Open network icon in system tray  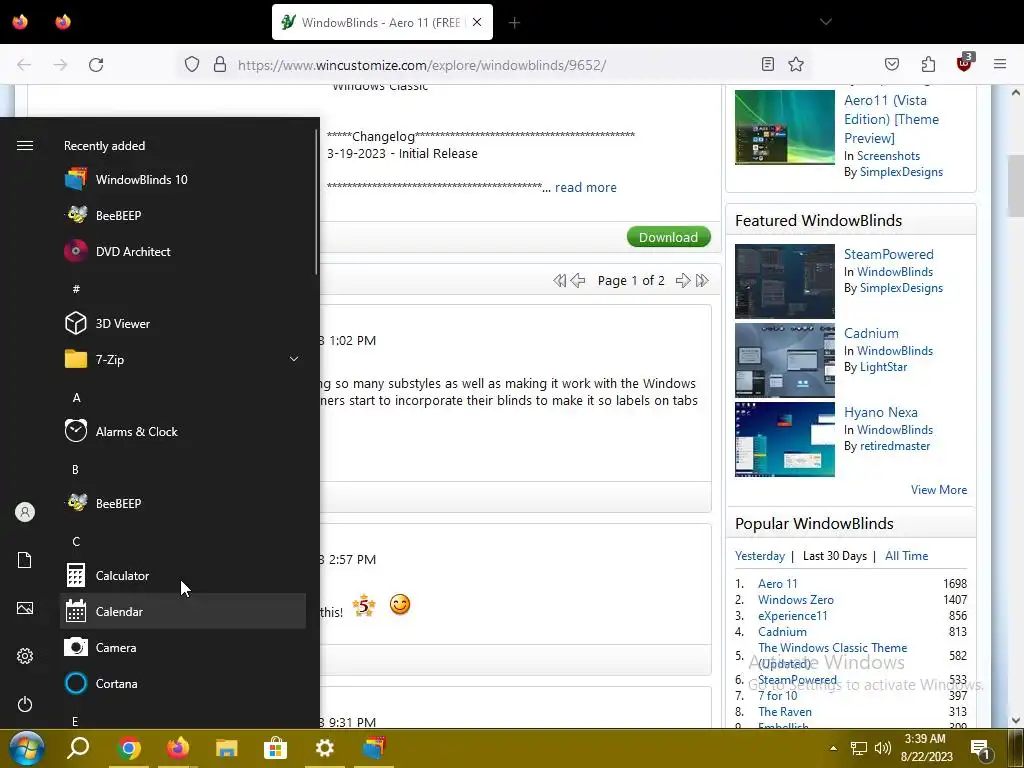[x=858, y=748]
